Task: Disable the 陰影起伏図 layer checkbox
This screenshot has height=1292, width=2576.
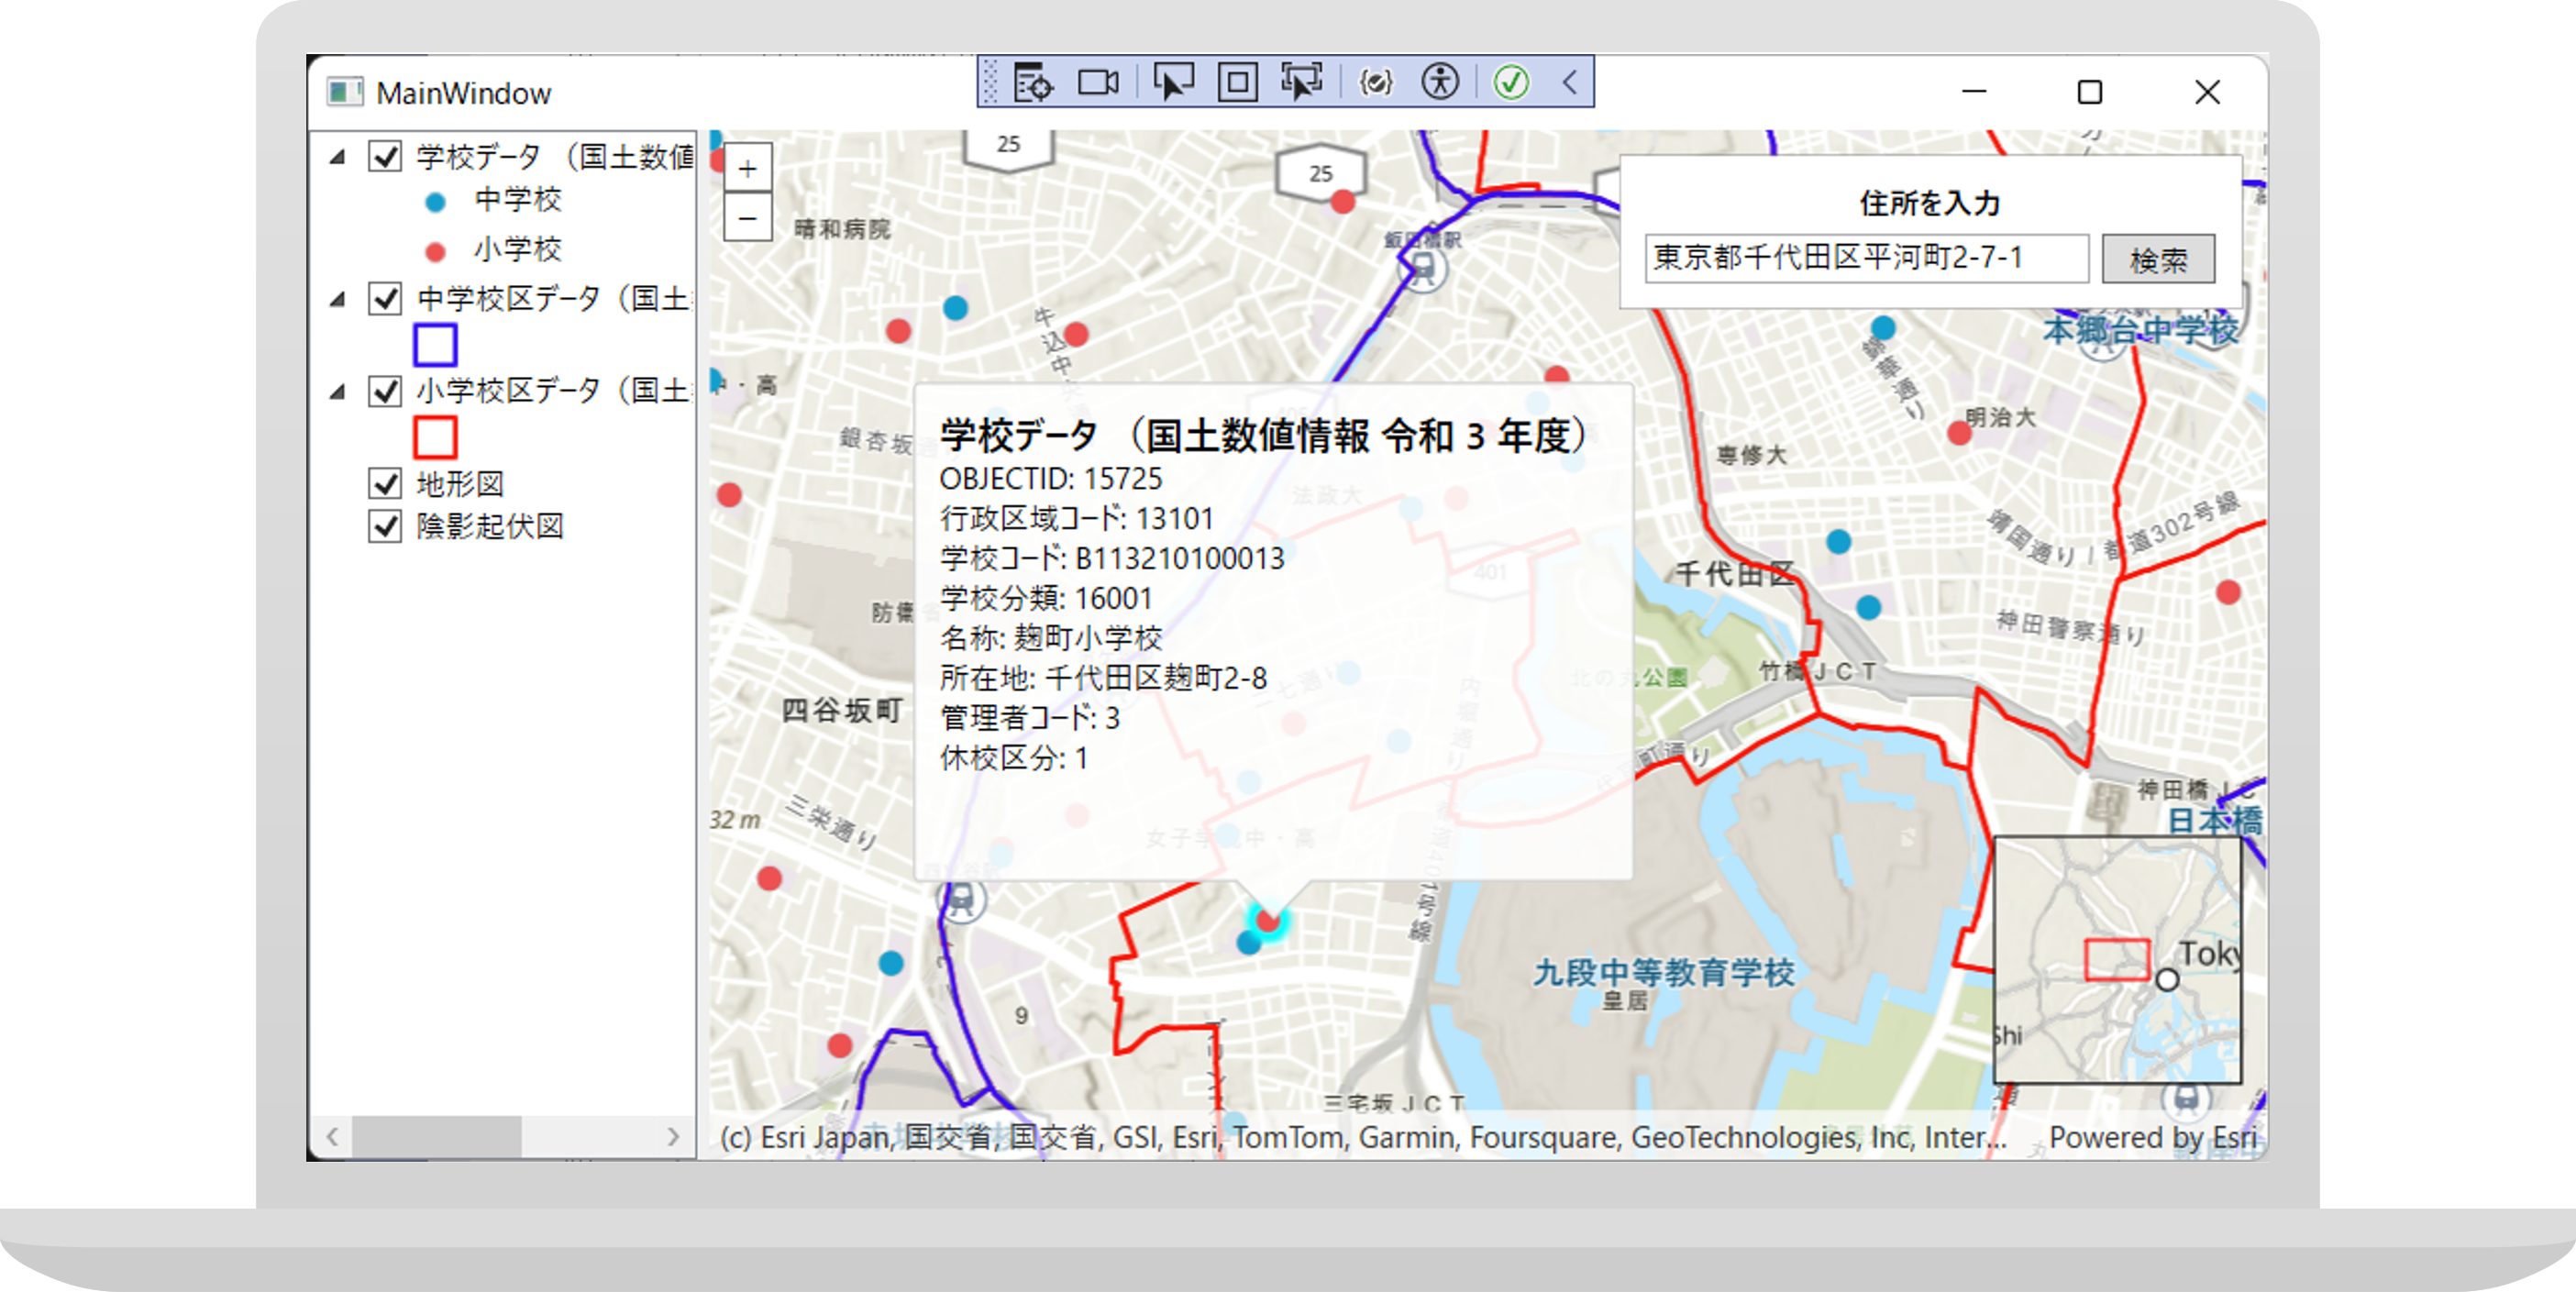Action: 385,526
